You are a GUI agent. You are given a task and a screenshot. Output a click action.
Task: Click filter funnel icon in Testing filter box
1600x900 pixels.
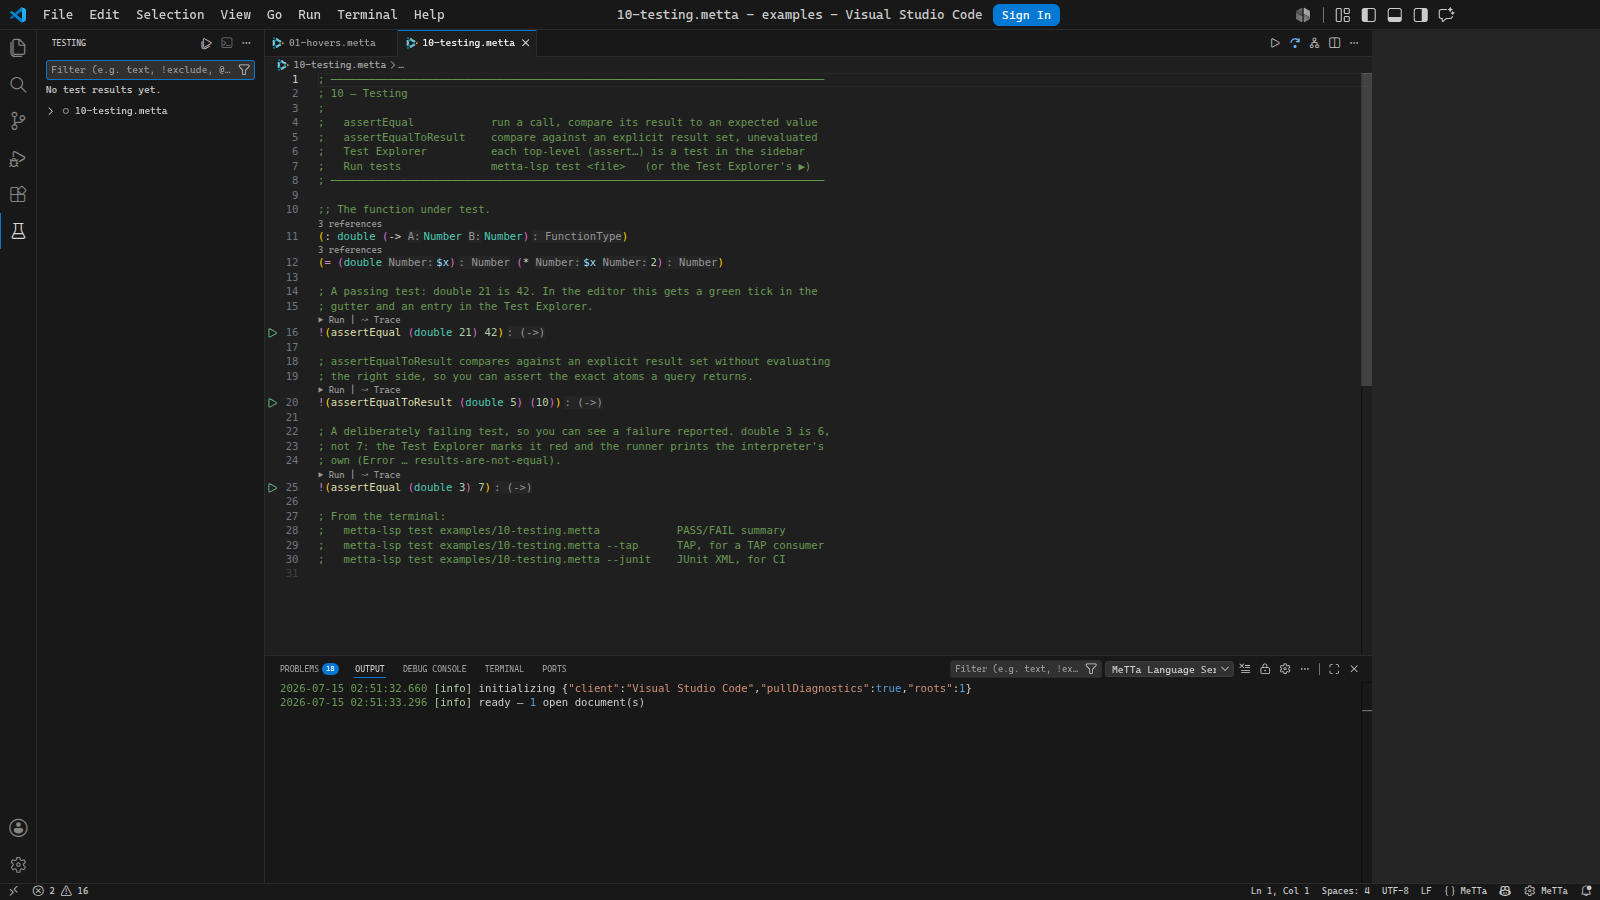pyautogui.click(x=244, y=70)
